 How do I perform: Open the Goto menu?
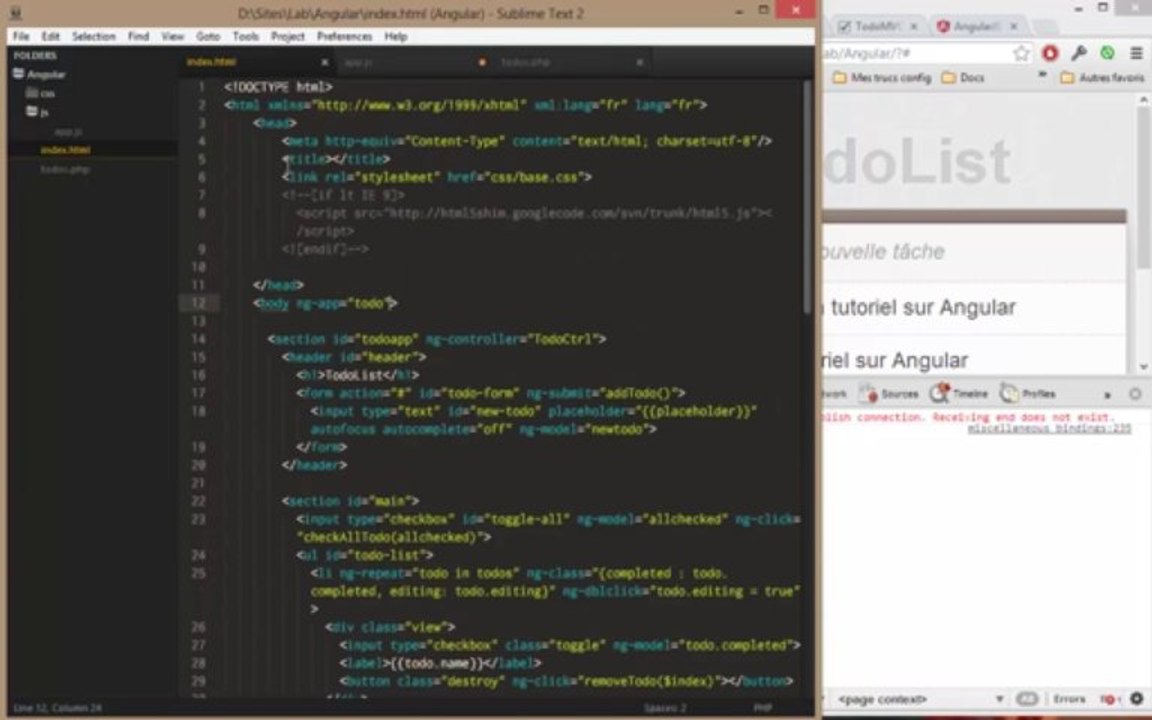[208, 36]
